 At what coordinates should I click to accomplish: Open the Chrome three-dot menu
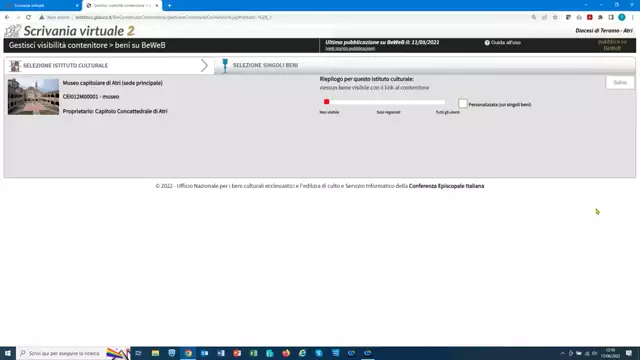click(633, 17)
